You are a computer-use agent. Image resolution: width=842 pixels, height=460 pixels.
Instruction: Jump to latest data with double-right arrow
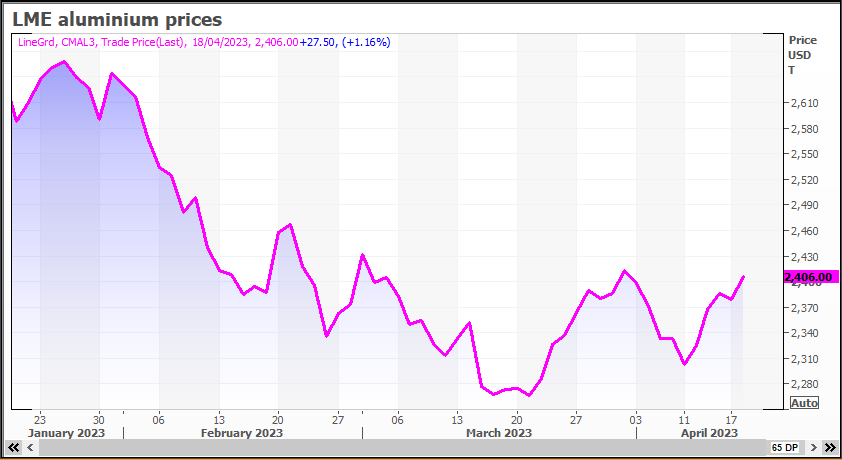(x=829, y=447)
